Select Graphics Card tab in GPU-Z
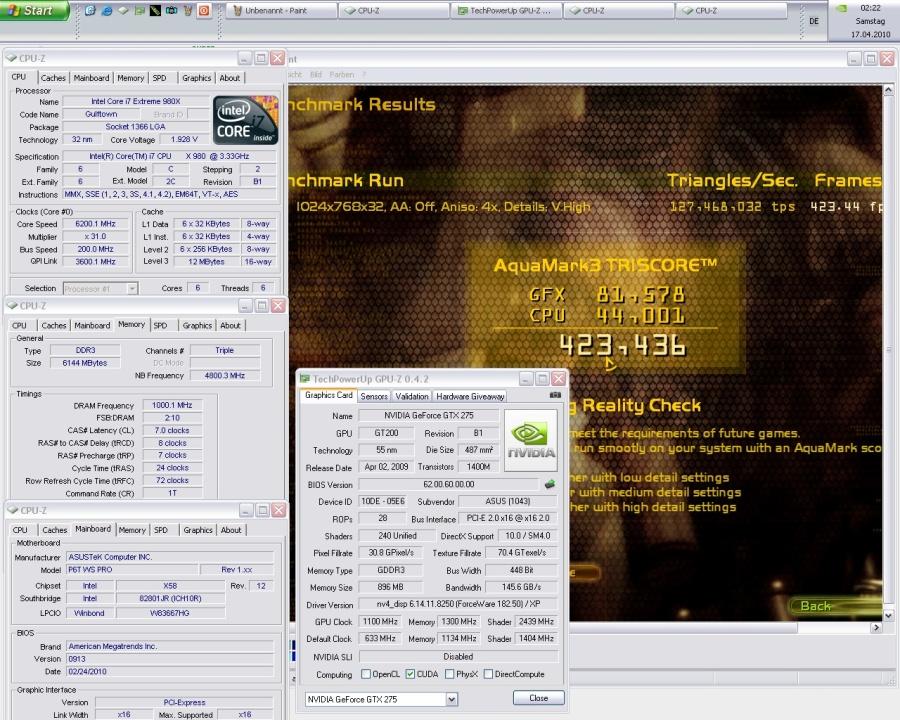Image resolution: width=900 pixels, height=720 pixels. click(329, 395)
